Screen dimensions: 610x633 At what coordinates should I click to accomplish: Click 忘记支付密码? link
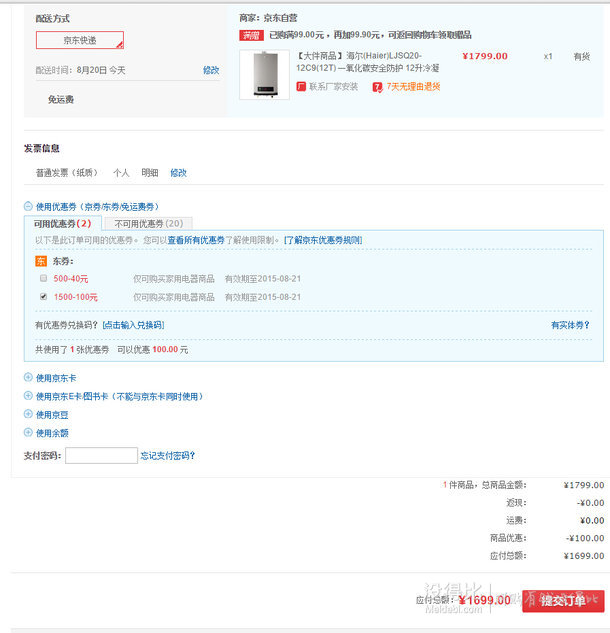click(168, 456)
